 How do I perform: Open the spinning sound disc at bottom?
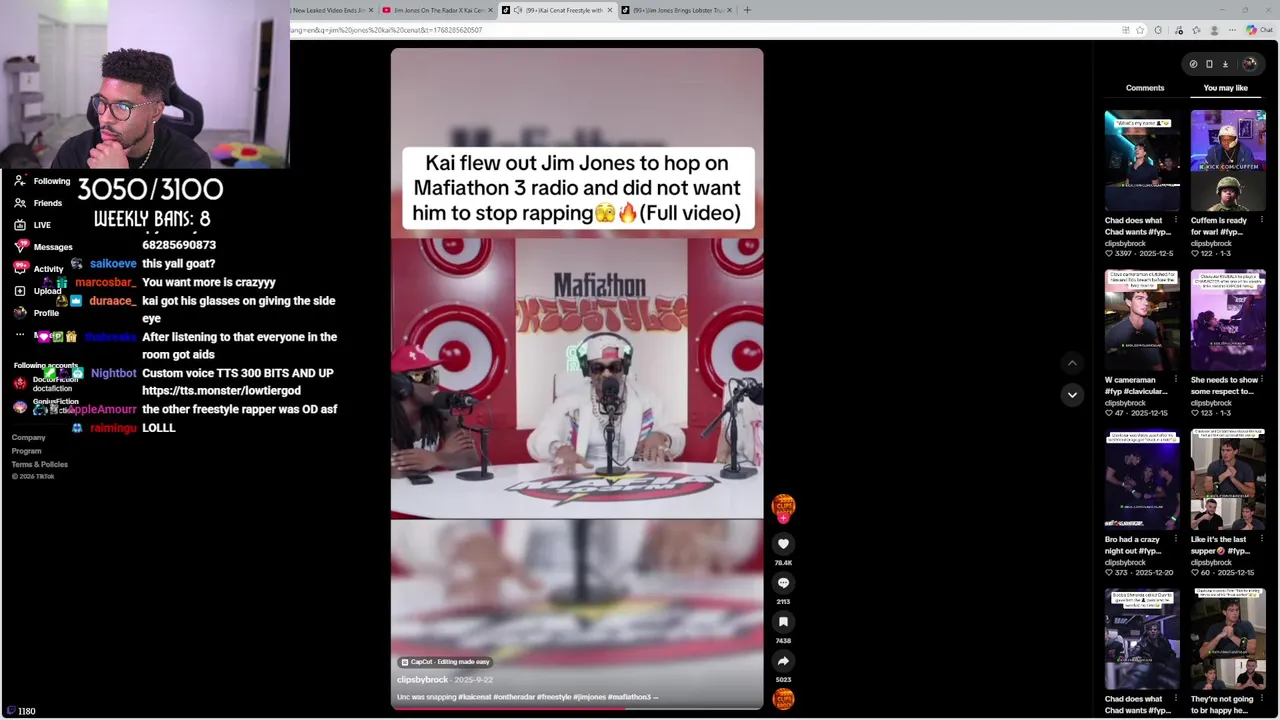click(x=783, y=699)
